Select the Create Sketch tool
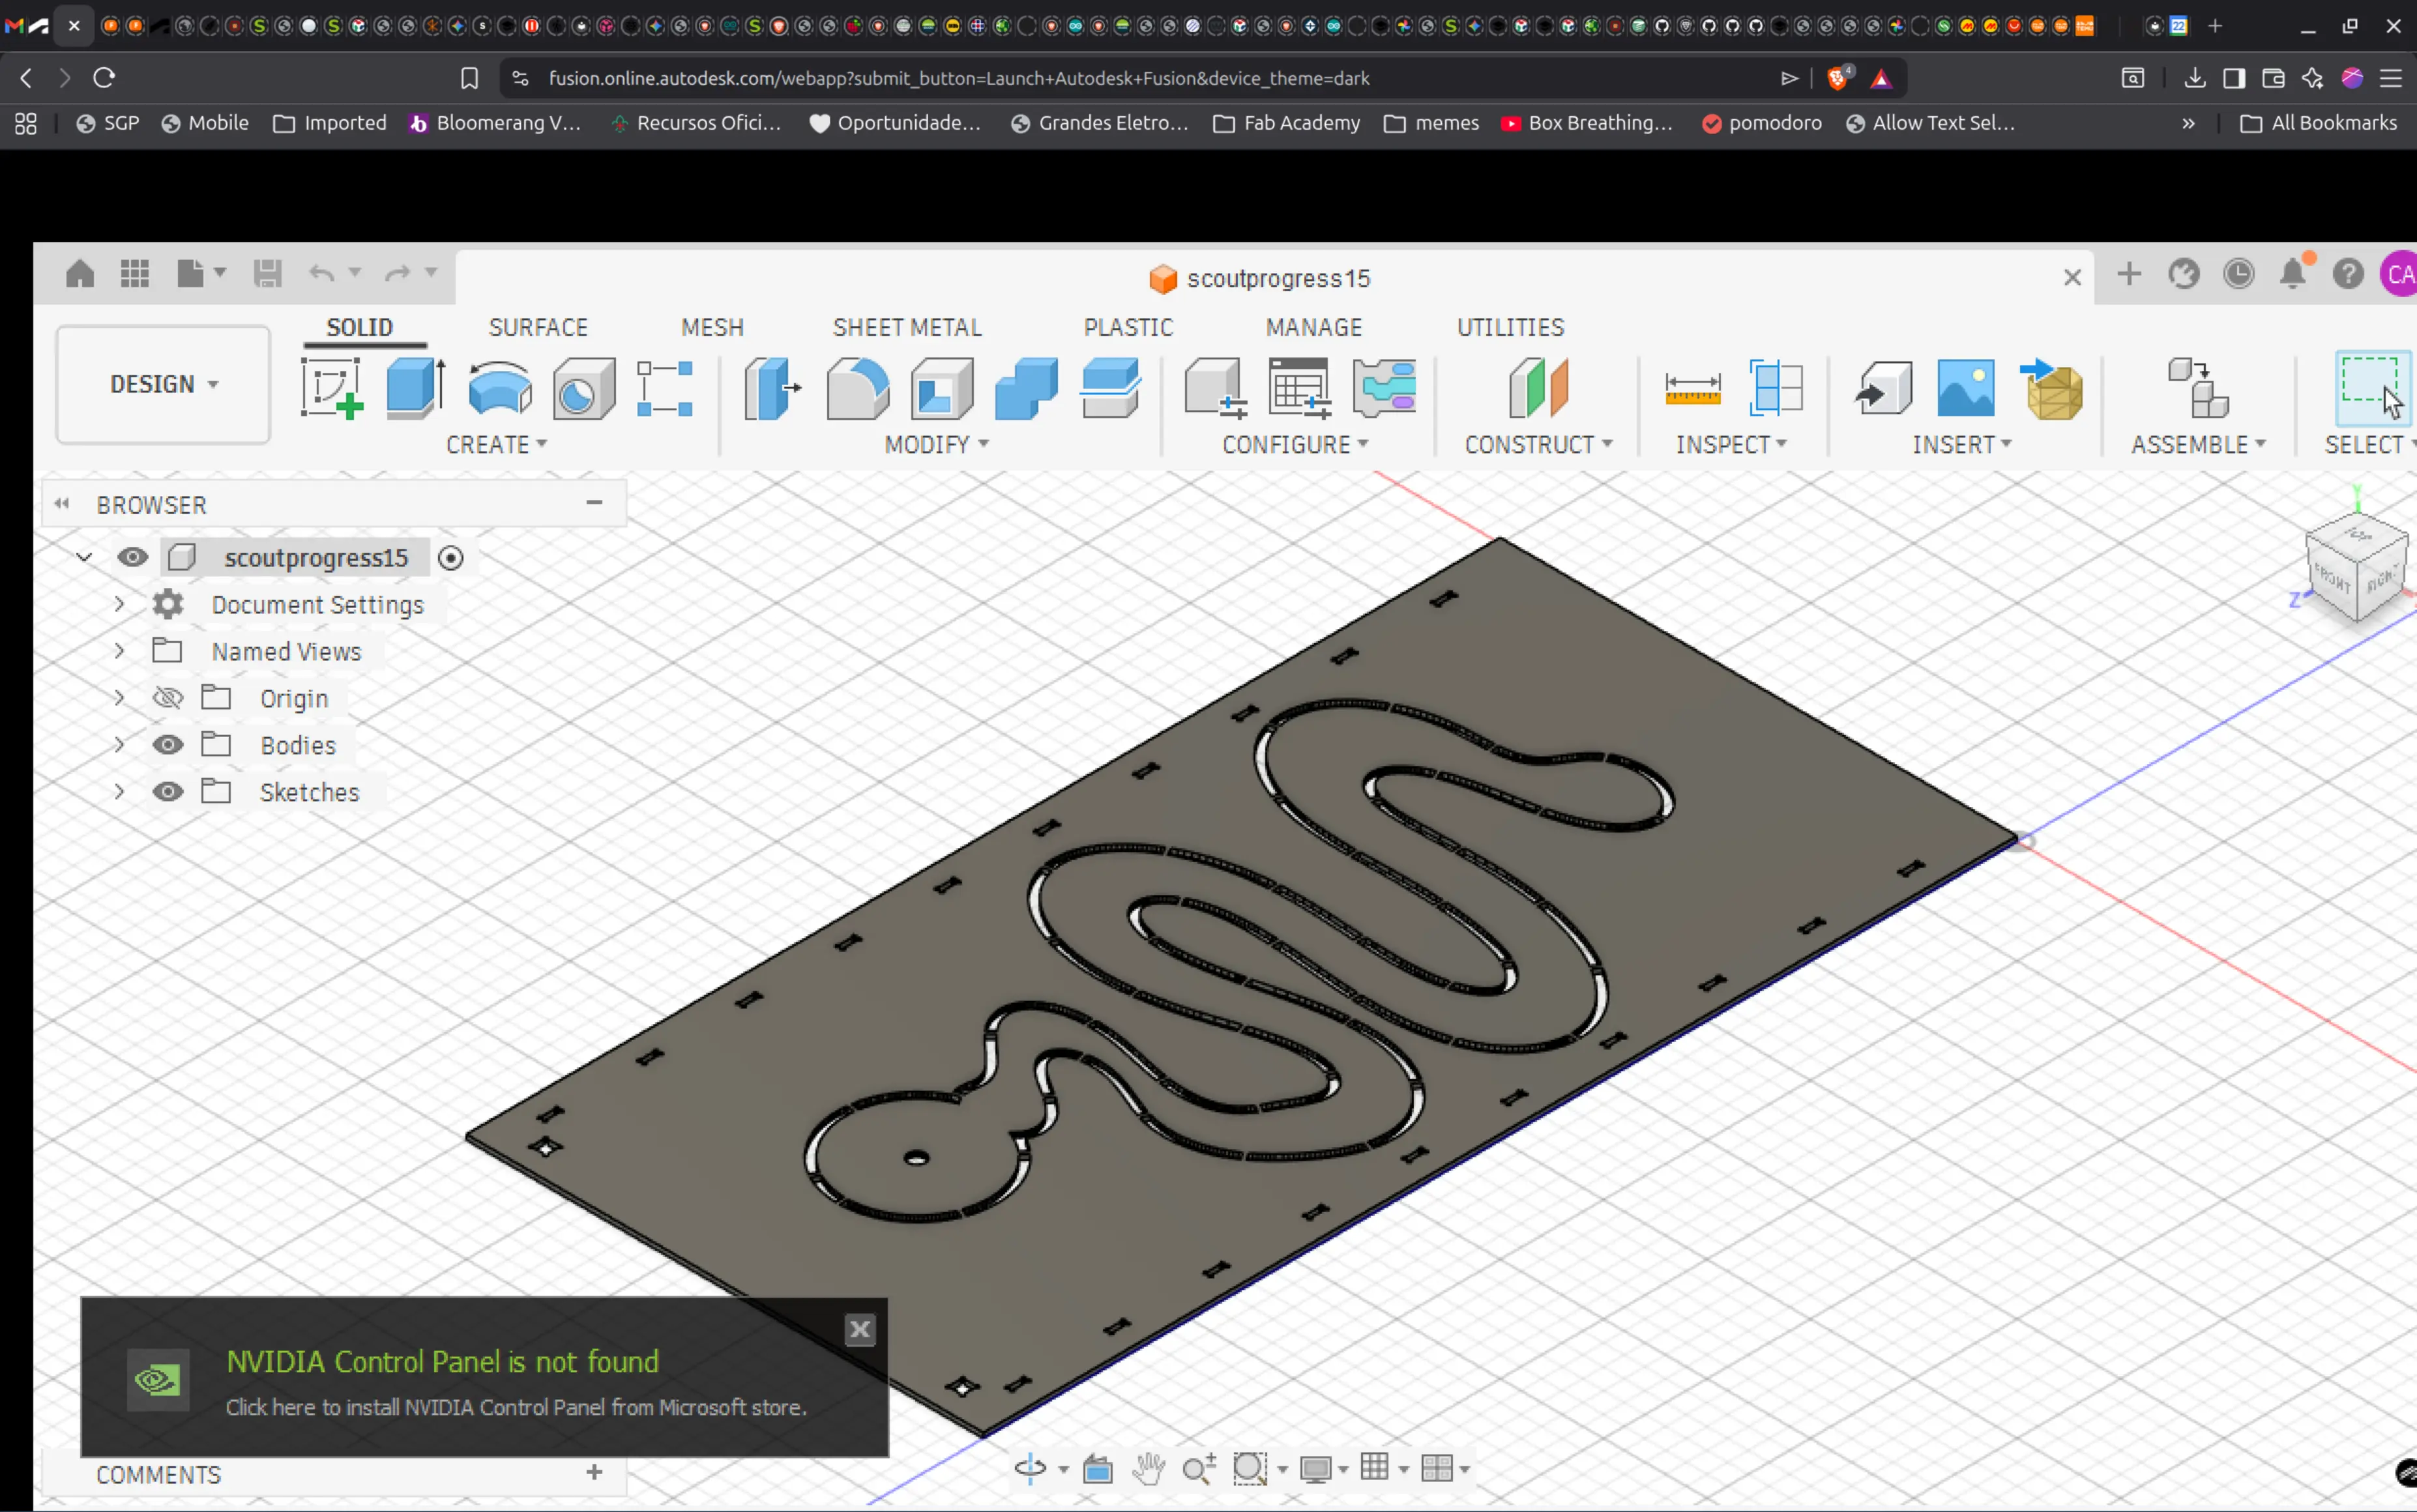2417x1512 pixels. tap(331, 388)
